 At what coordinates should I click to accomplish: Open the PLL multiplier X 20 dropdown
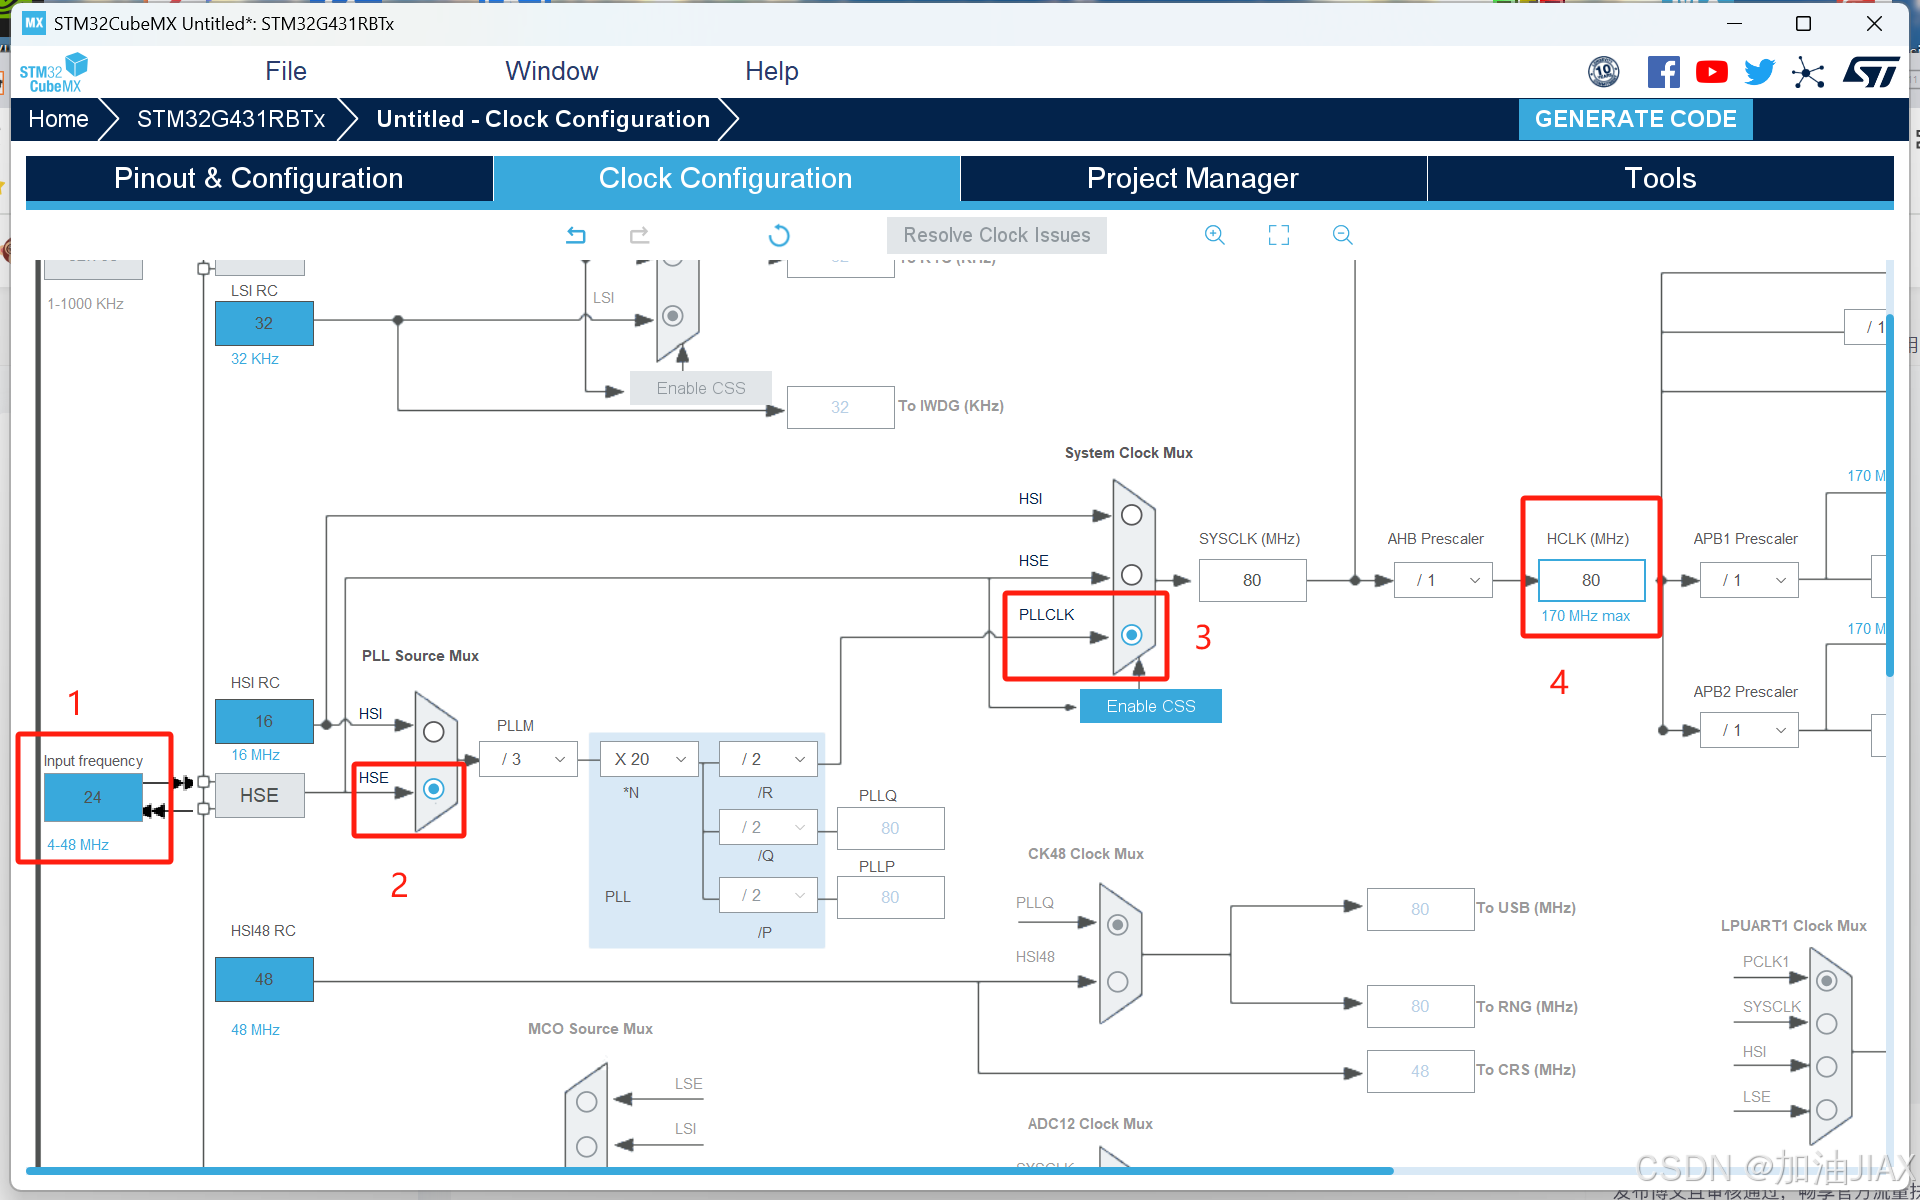(x=650, y=759)
